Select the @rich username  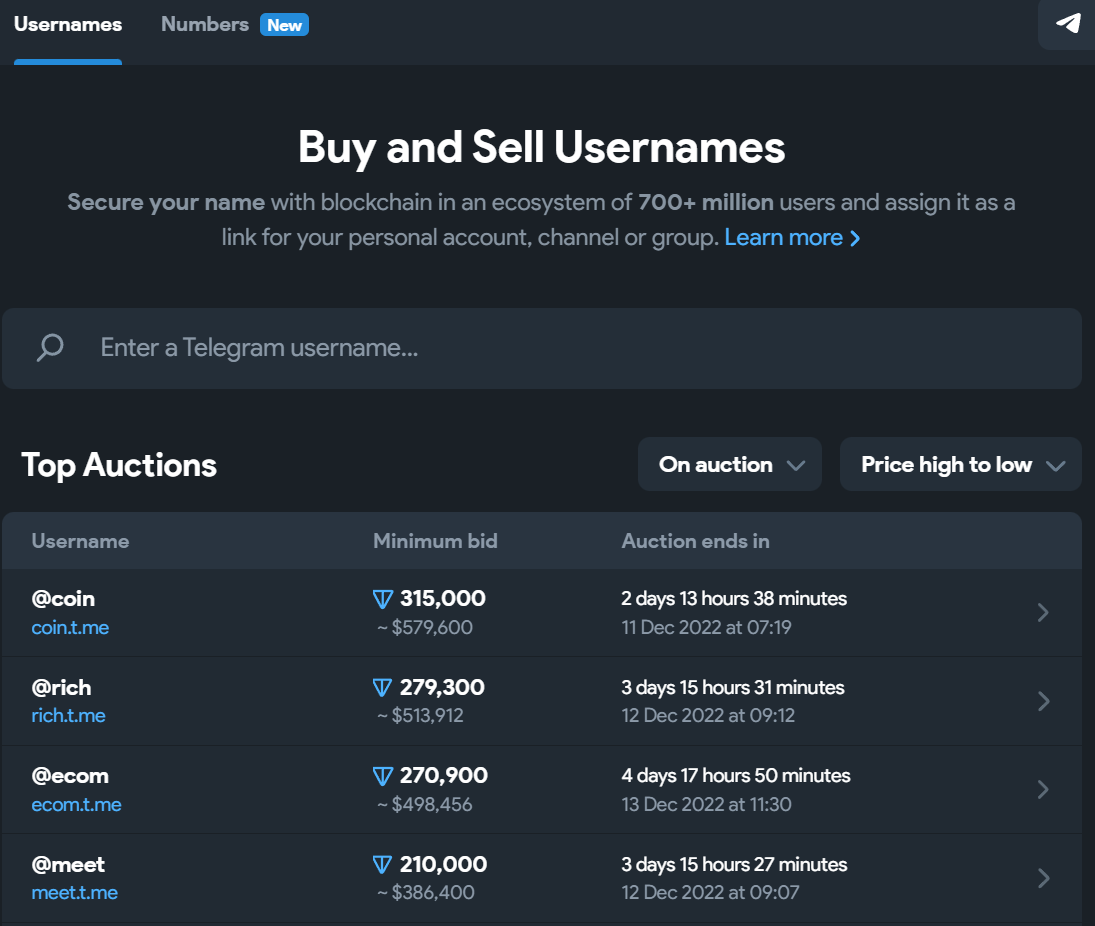[x=61, y=687]
